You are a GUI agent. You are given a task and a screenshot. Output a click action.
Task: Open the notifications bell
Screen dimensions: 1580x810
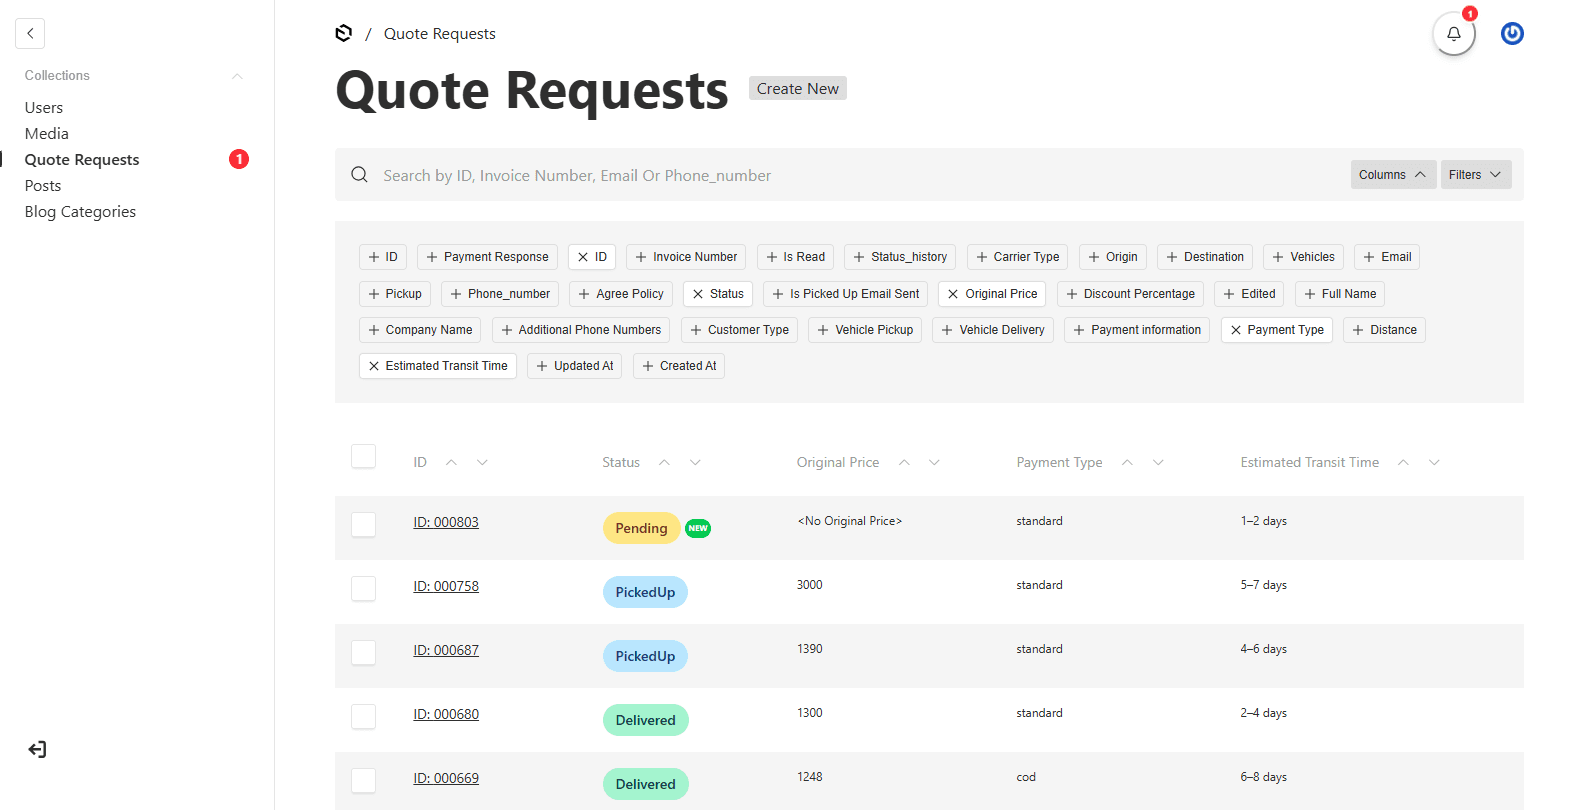coord(1454,33)
